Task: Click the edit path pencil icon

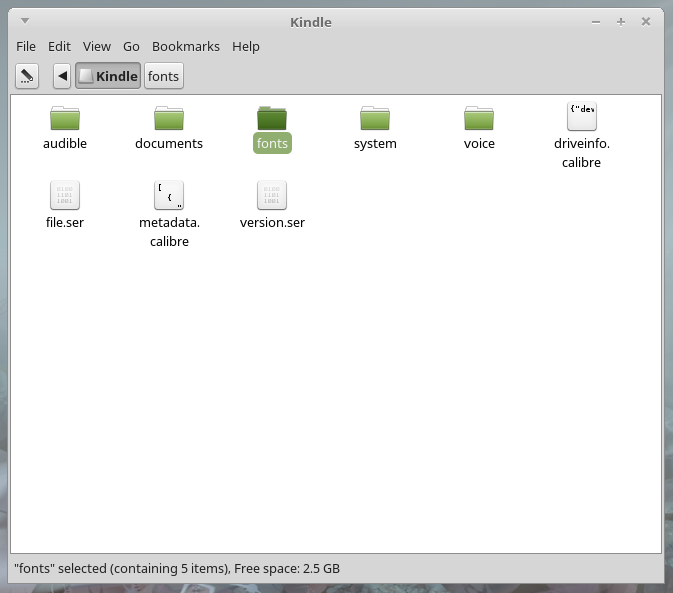Action: 27,76
